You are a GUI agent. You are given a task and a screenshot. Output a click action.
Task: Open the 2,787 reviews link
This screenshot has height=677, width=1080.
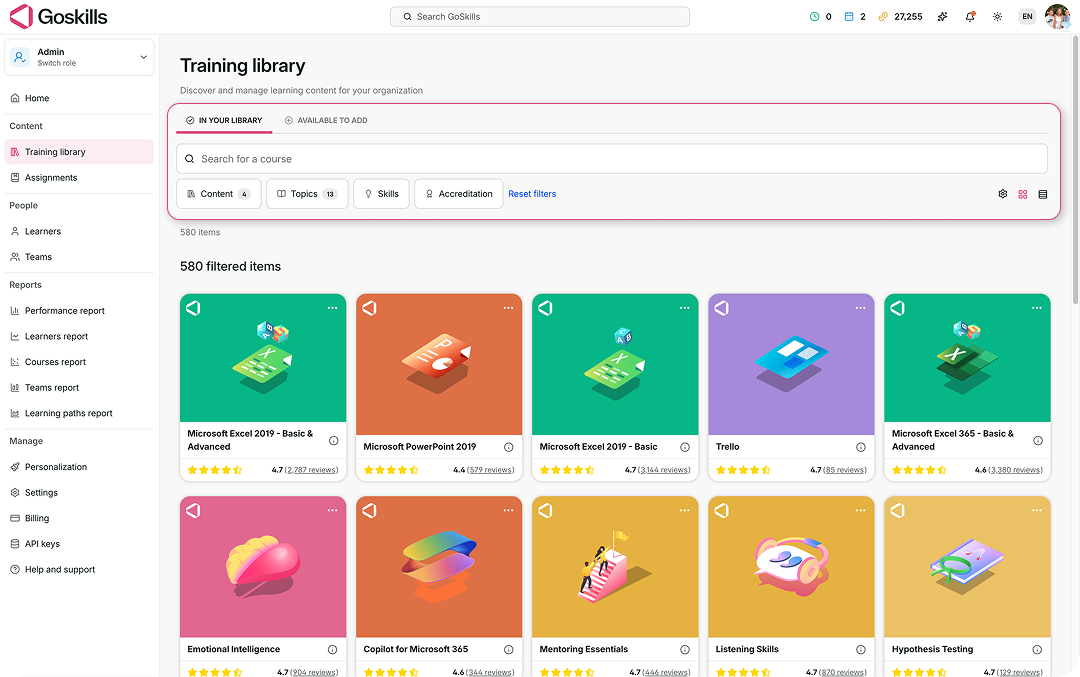[x=311, y=470]
